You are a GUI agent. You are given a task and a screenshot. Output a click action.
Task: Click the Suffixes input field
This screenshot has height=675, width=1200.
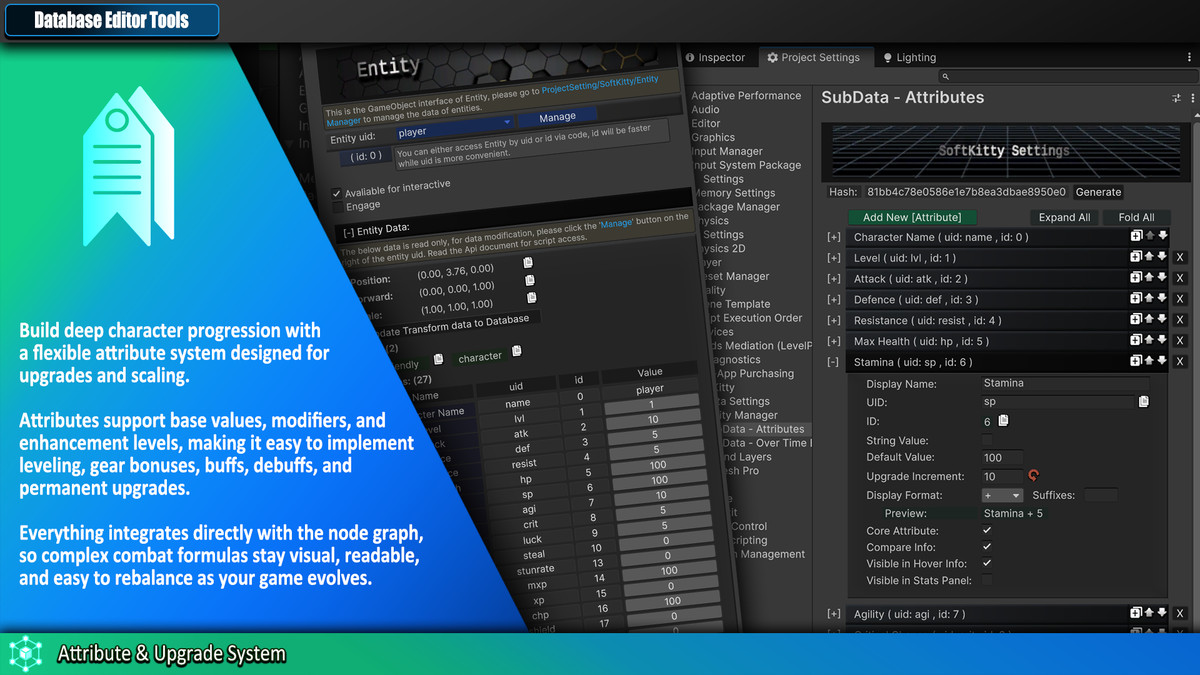(x=1101, y=495)
